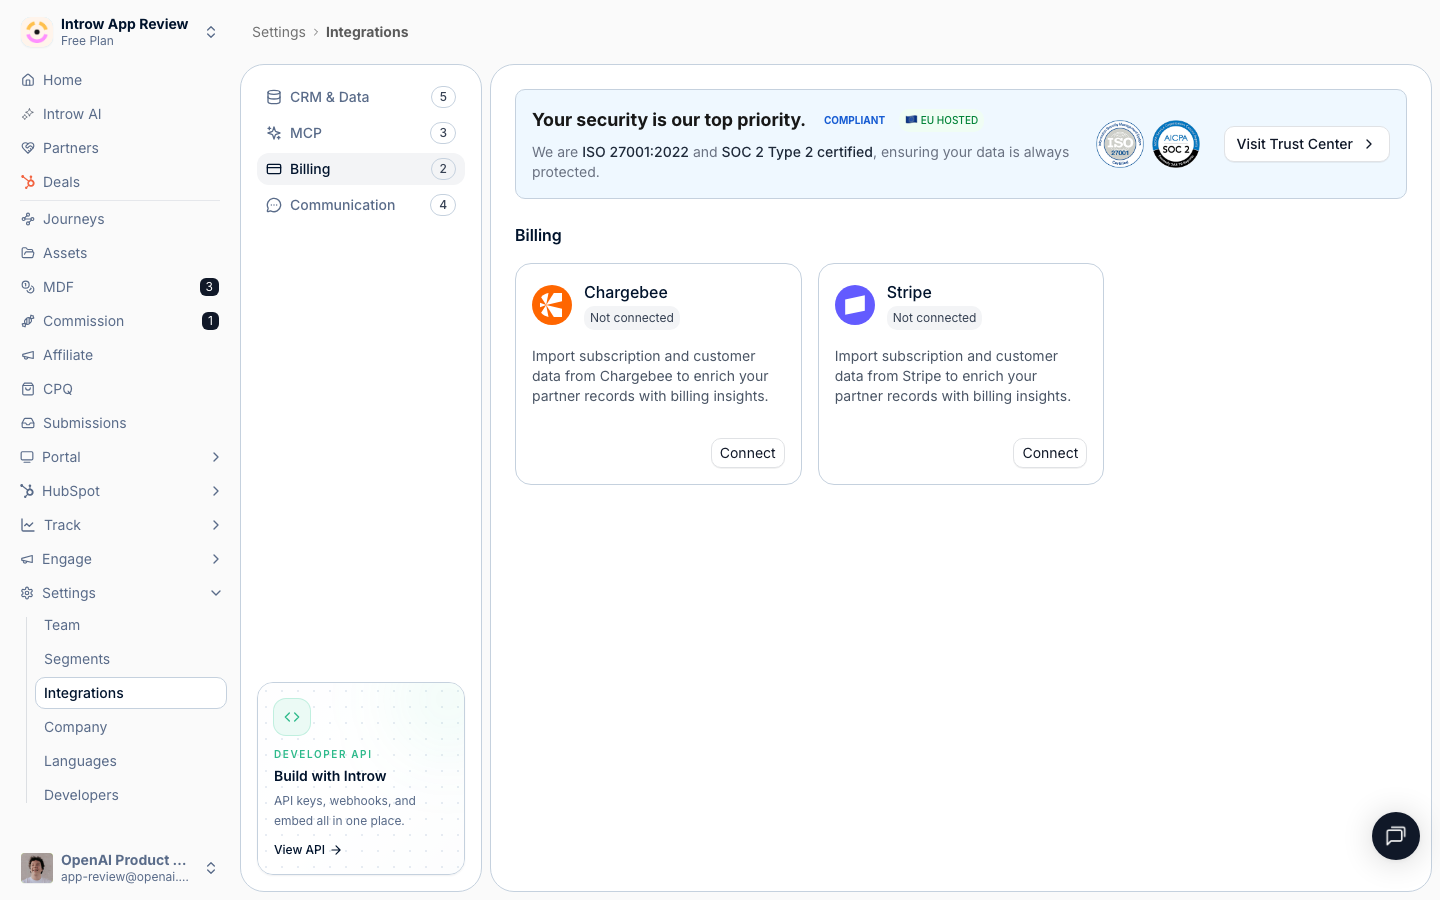Select the Communication category

(x=361, y=205)
